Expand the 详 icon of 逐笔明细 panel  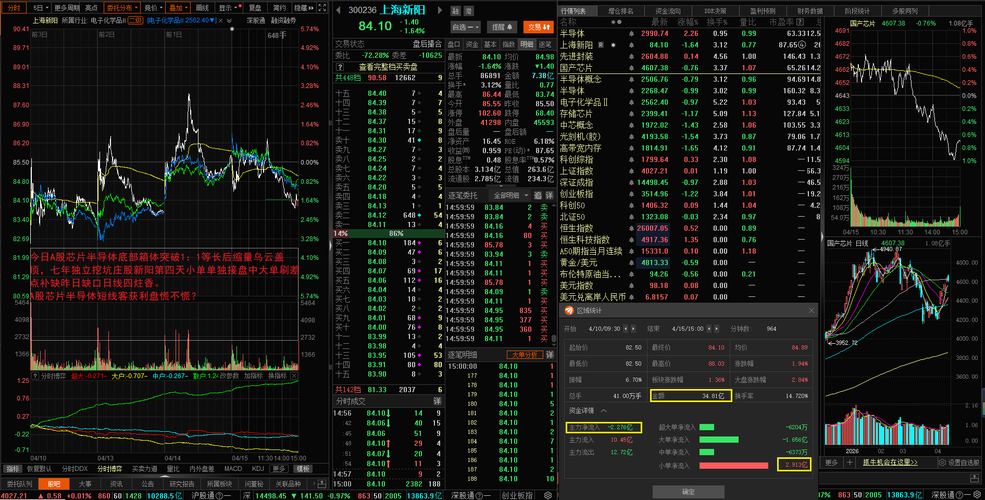[x=549, y=355]
